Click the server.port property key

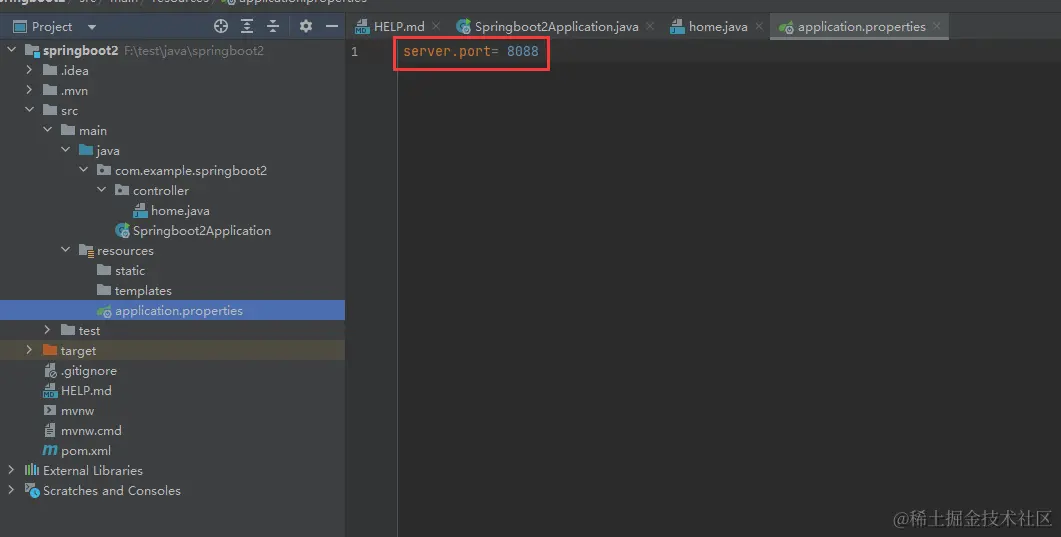(x=447, y=51)
